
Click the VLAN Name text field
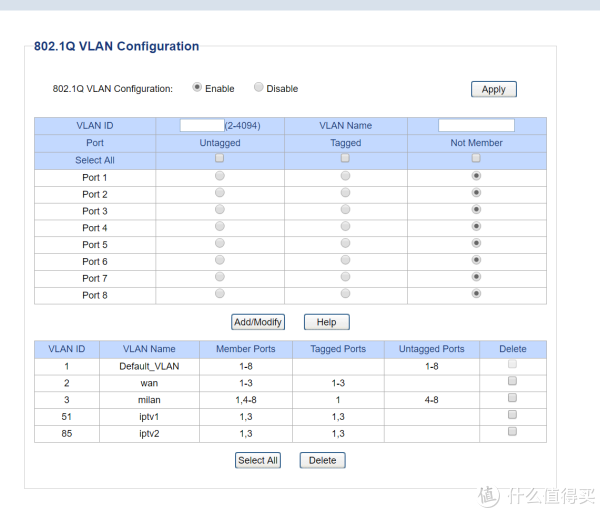(476, 126)
